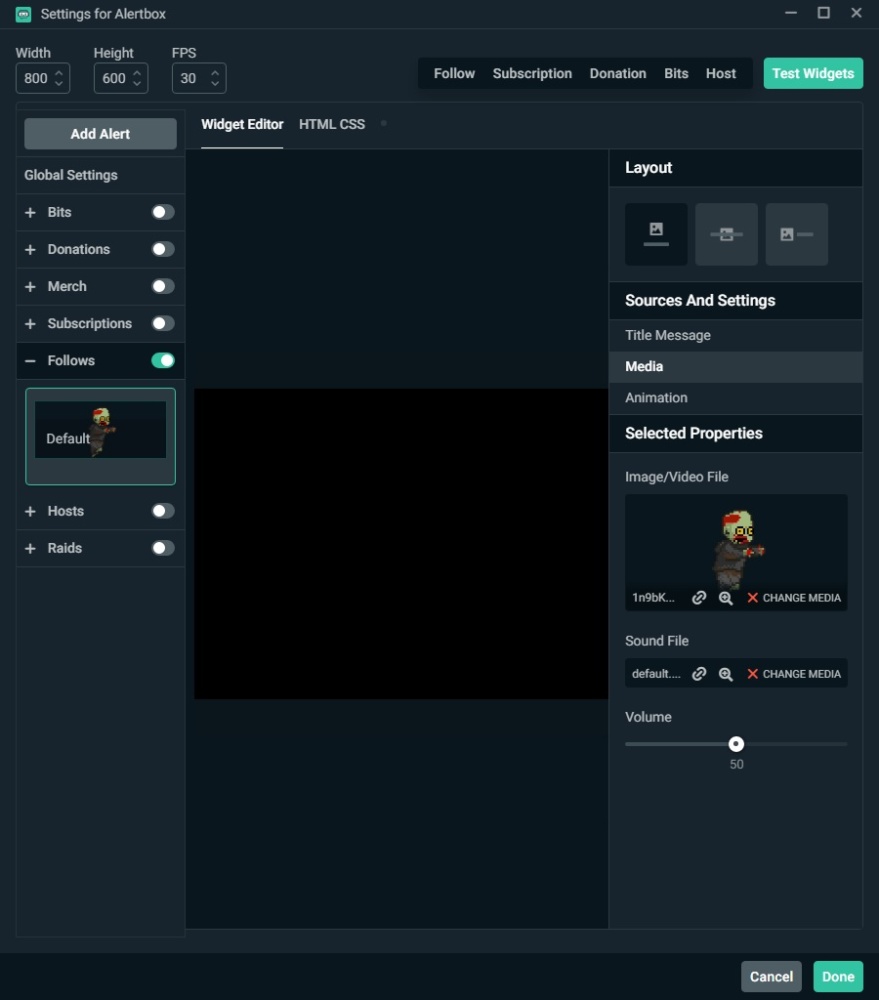Click the Volume slider handle

coord(736,744)
